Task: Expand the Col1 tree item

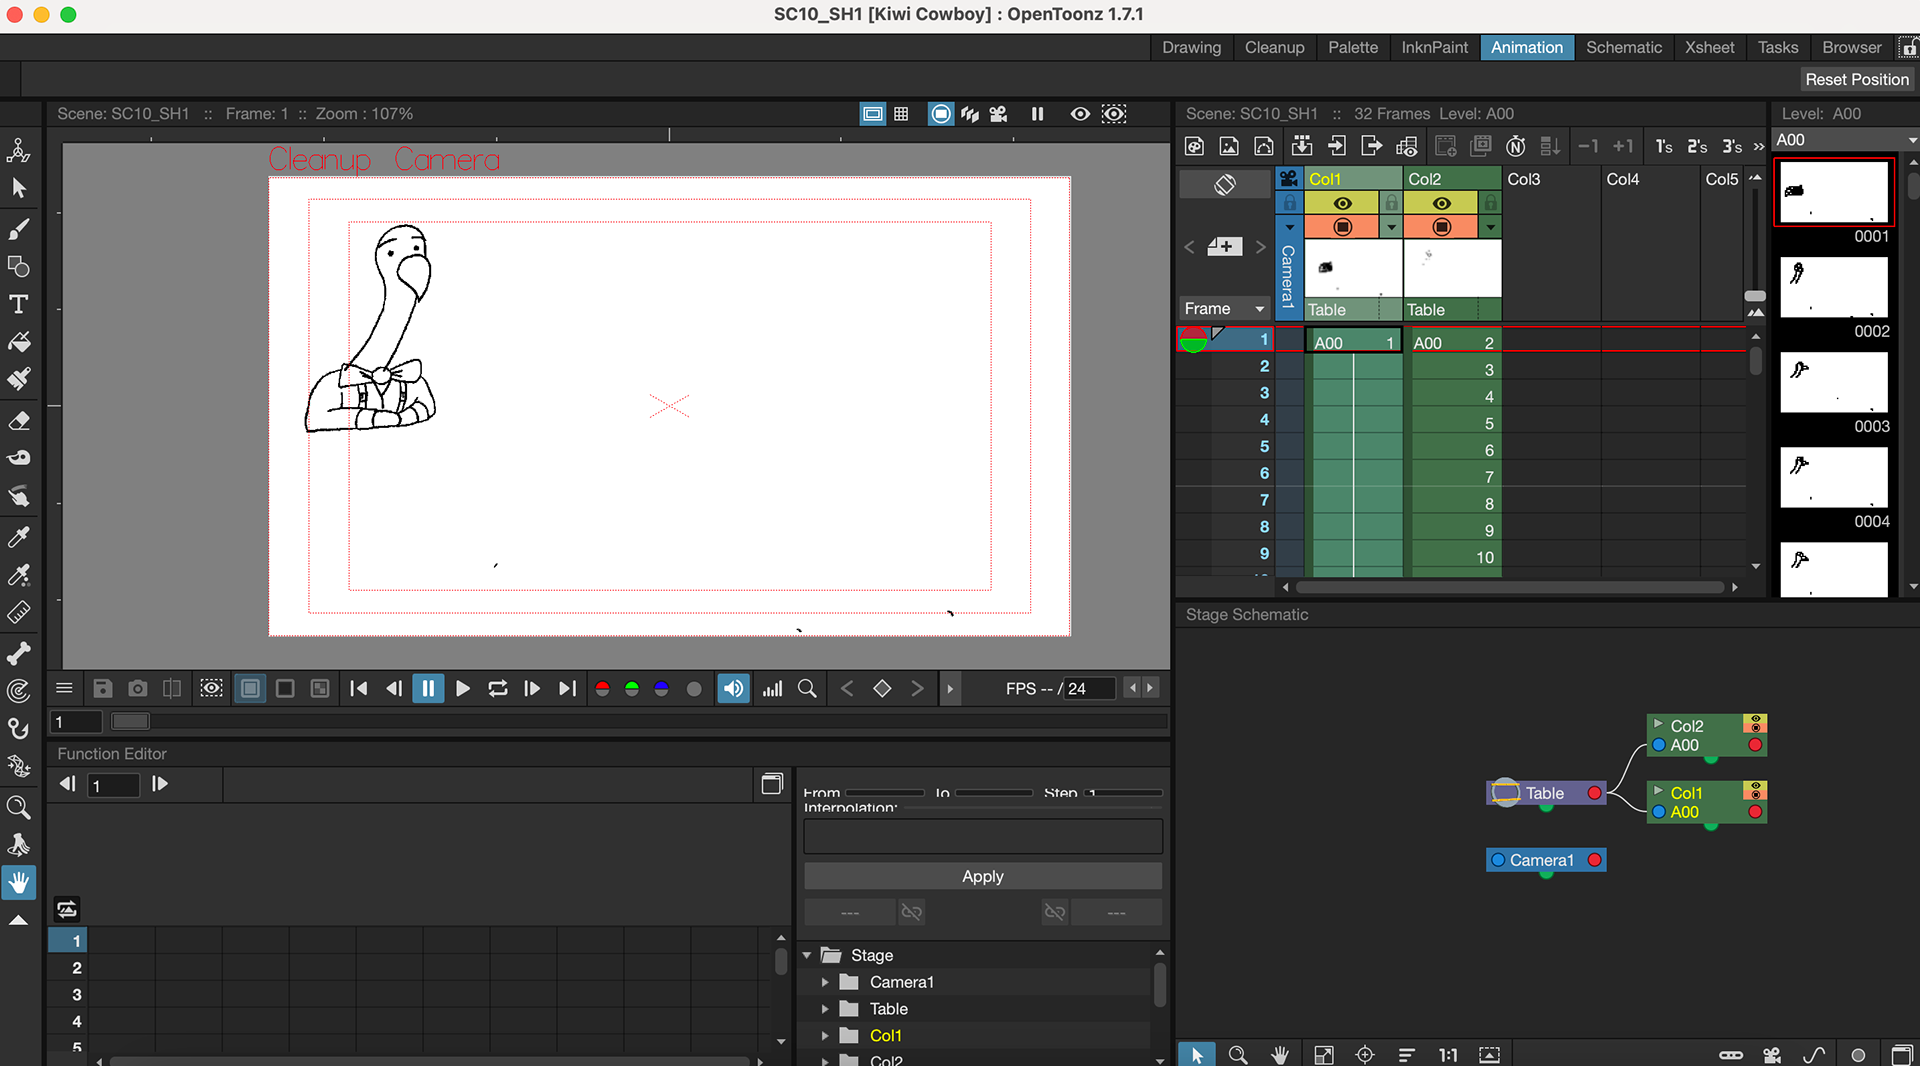Action: (x=825, y=1036)
